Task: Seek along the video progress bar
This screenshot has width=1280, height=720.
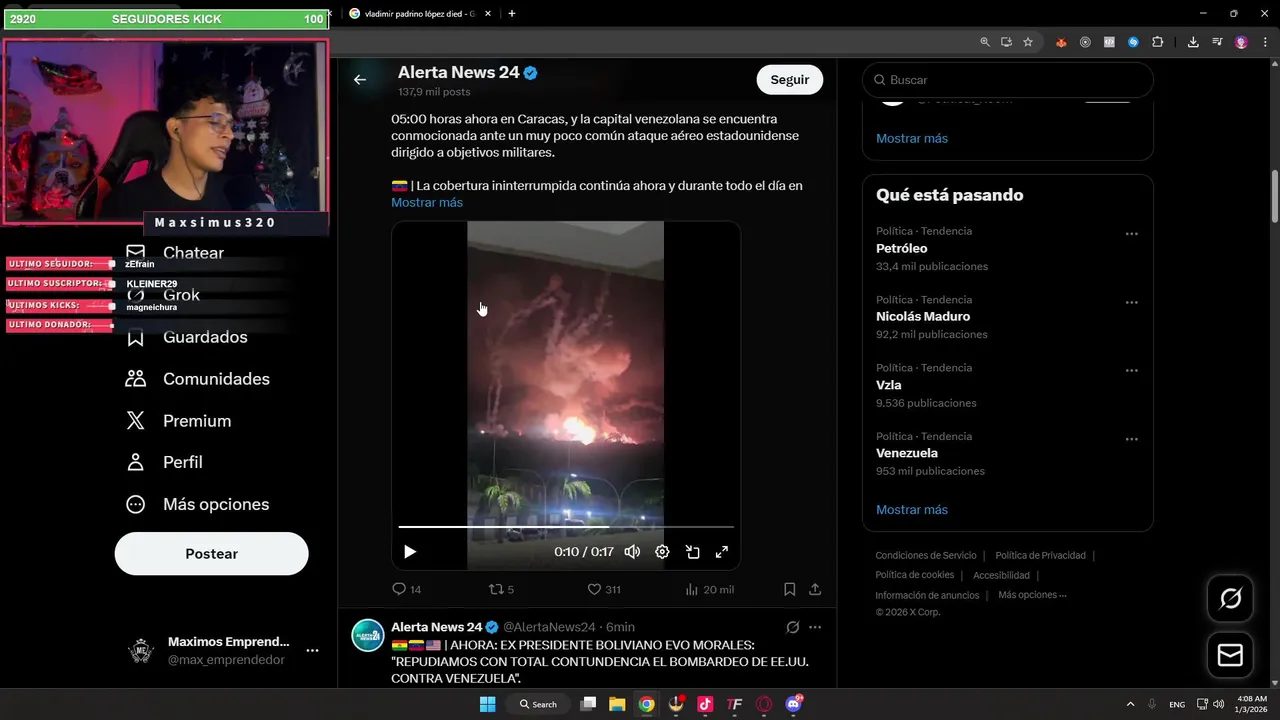Action: tap(566, 527)
